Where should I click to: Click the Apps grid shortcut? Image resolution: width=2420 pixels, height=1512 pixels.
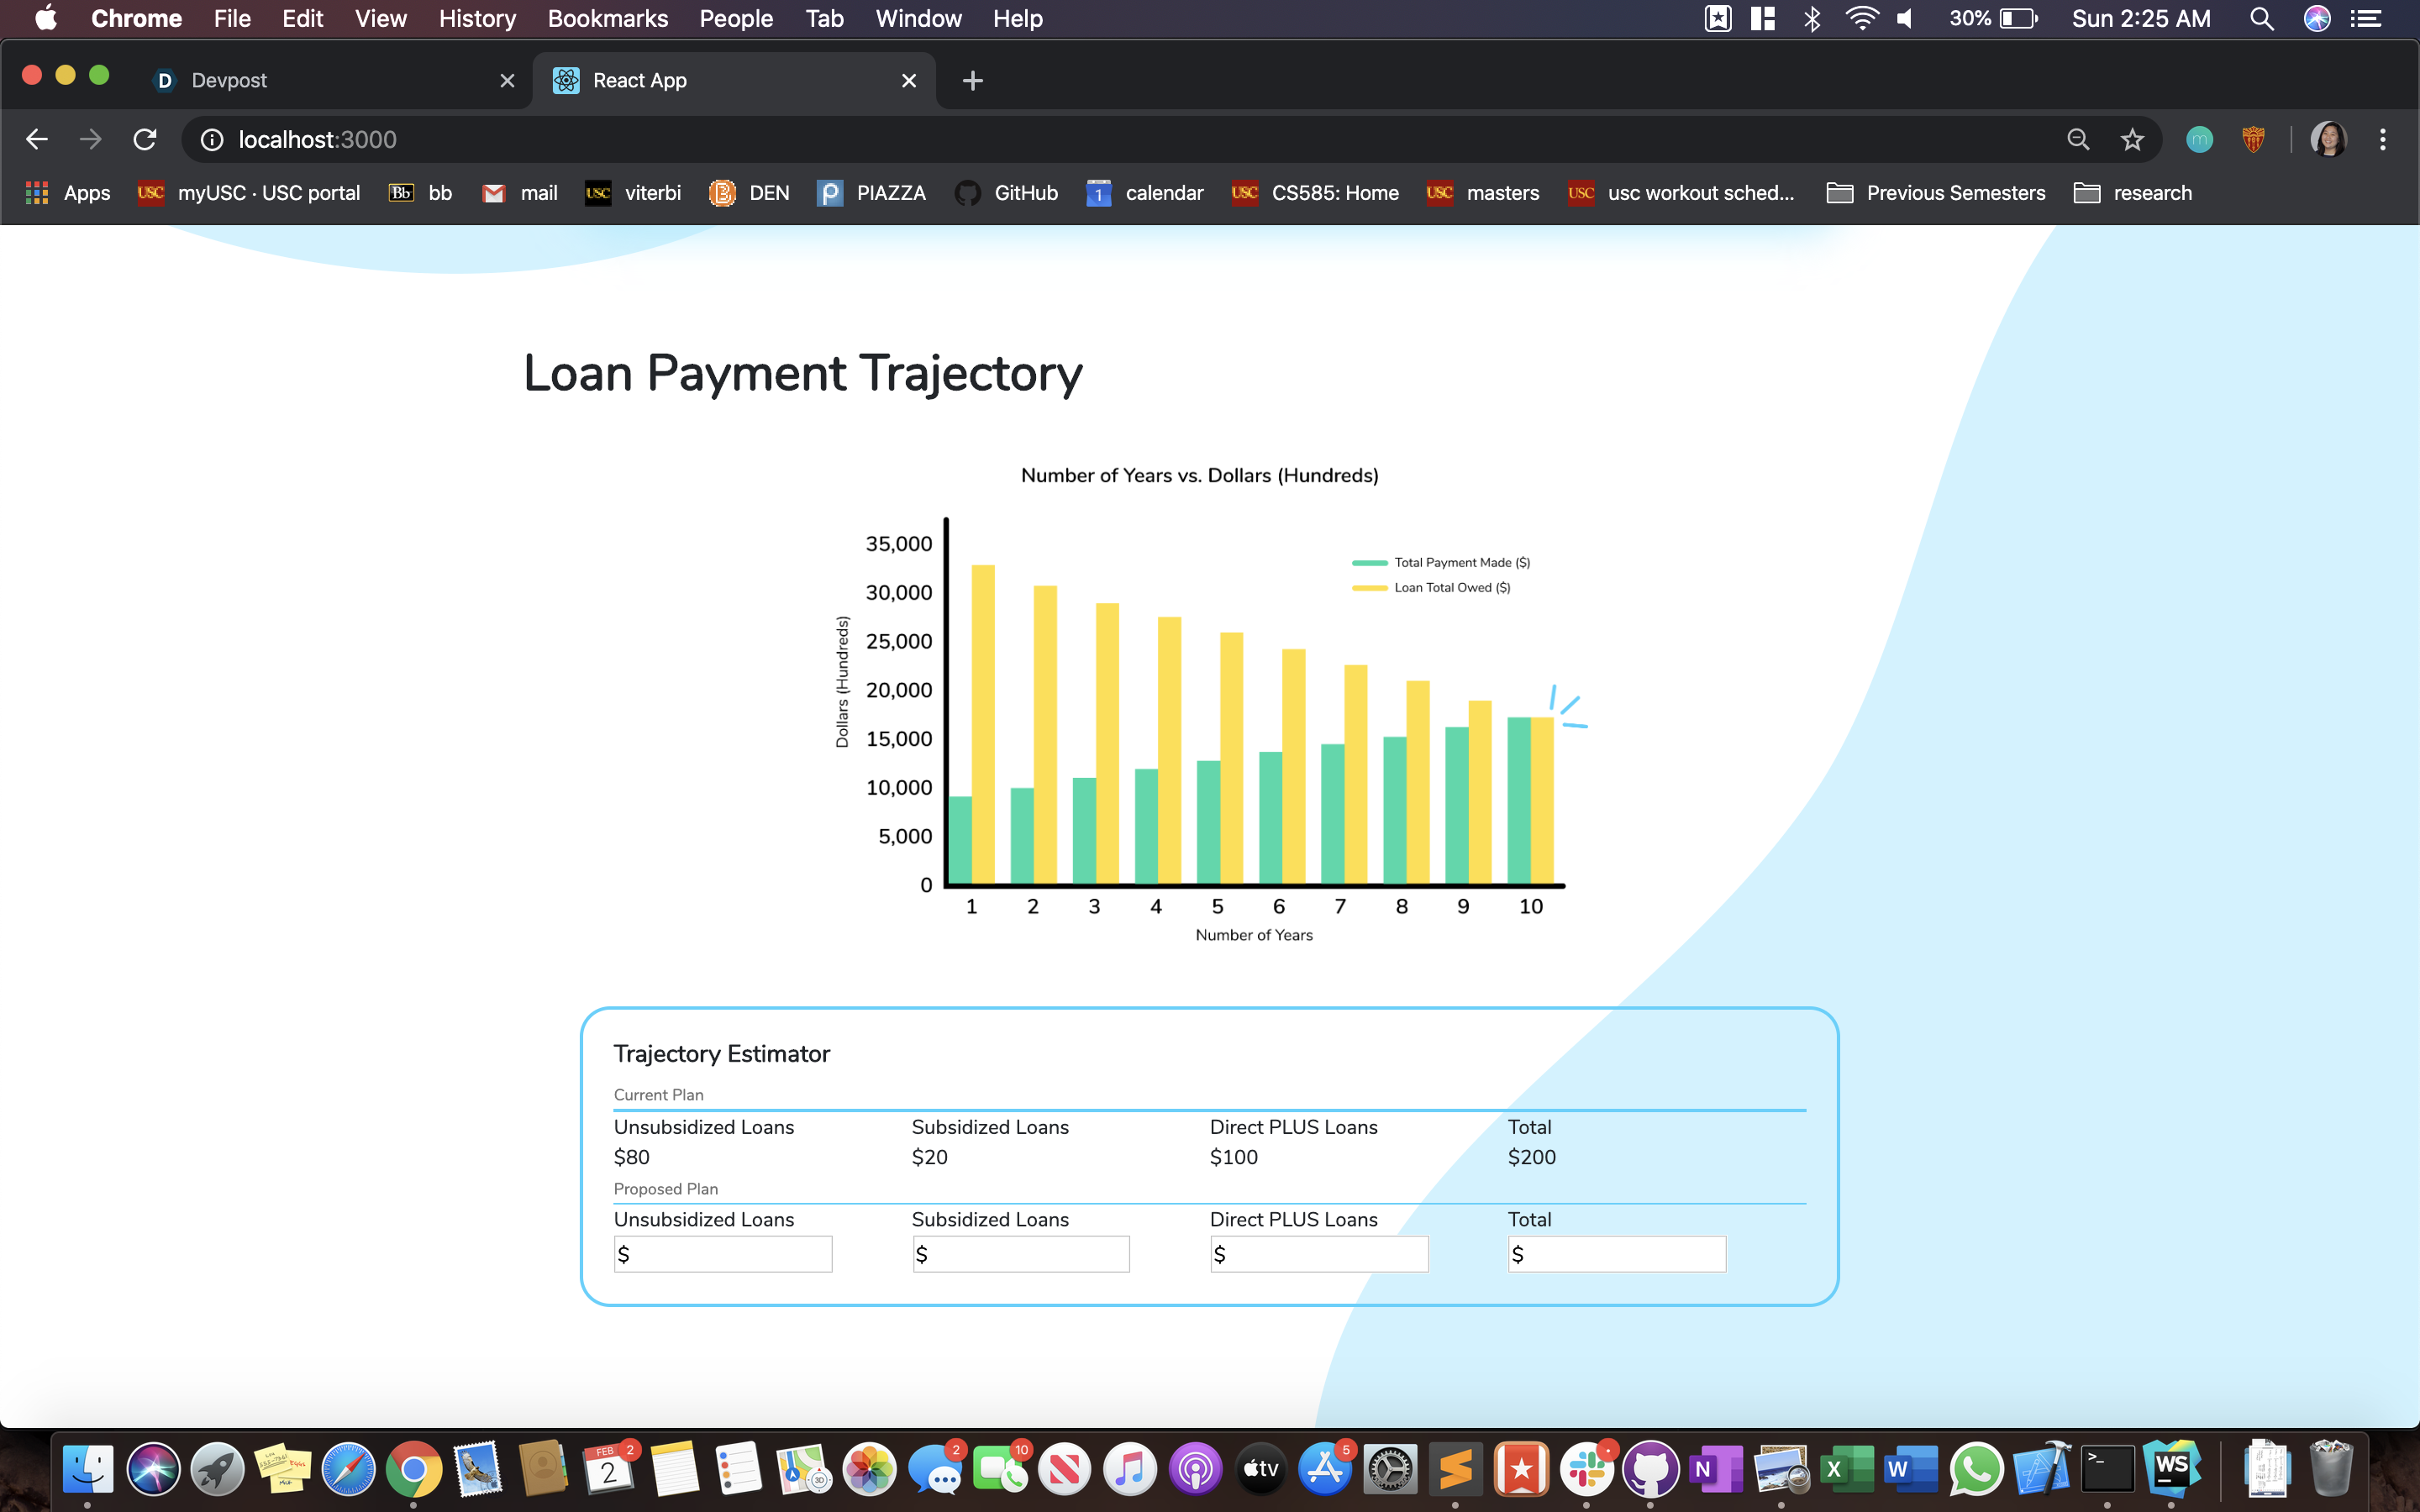click(x=68, y=193)
